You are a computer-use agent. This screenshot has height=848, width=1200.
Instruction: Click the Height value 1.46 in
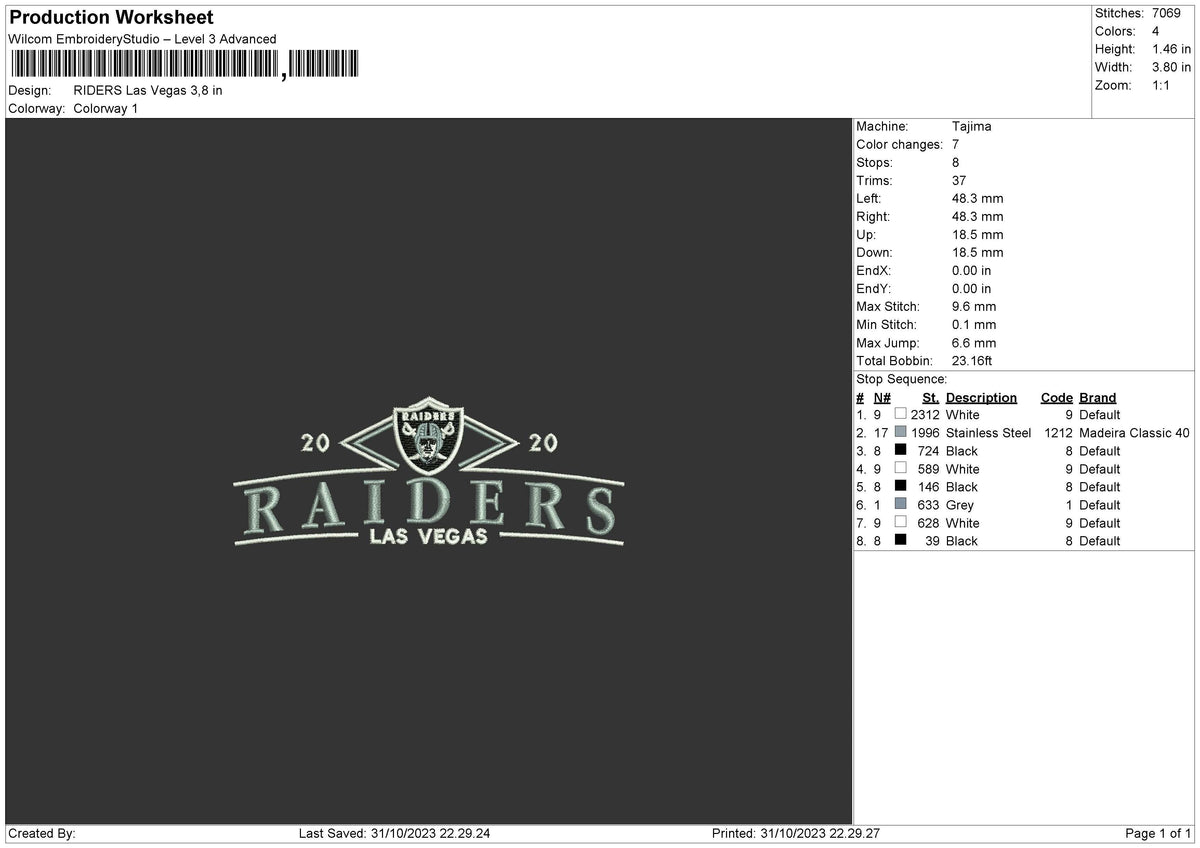[1172, 49]
